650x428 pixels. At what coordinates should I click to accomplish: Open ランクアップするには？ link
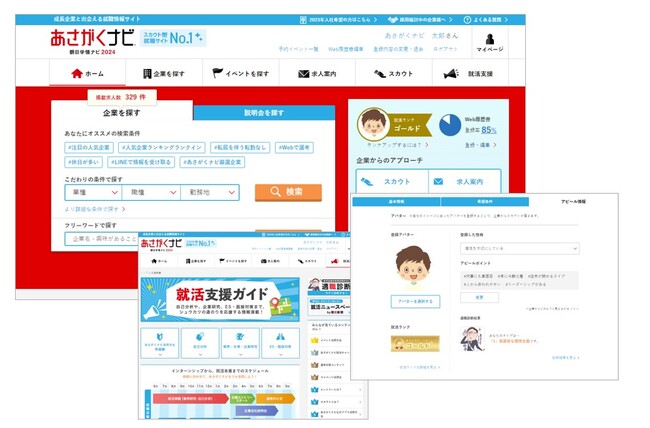[x=398, y=145]
